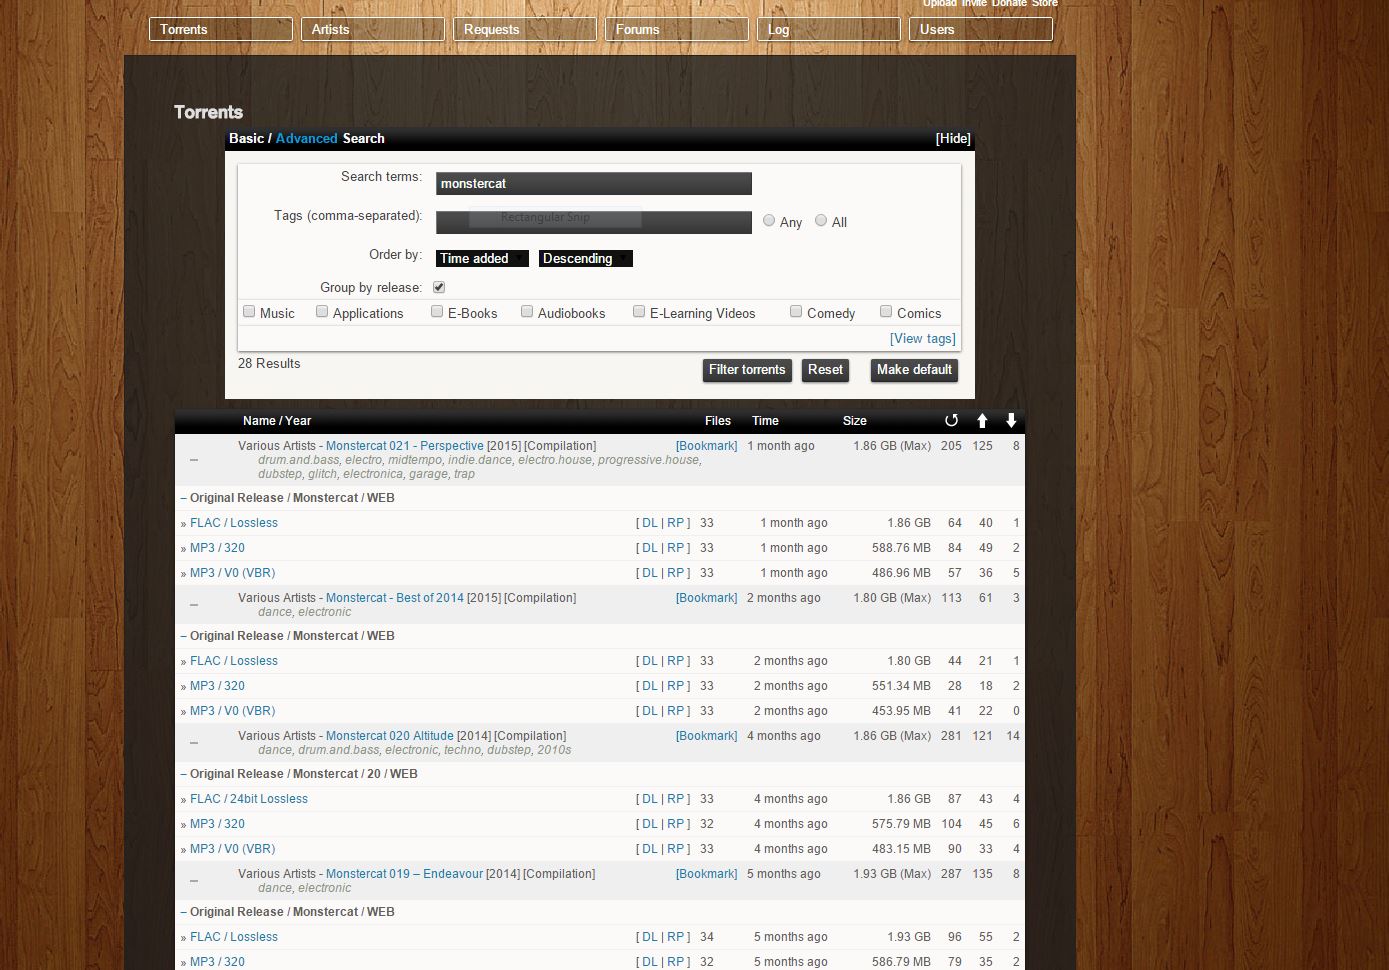Bookmark Monstercat - Best of 2014
The width and height of the screenshot is (1389, 970).
point(706,598)
